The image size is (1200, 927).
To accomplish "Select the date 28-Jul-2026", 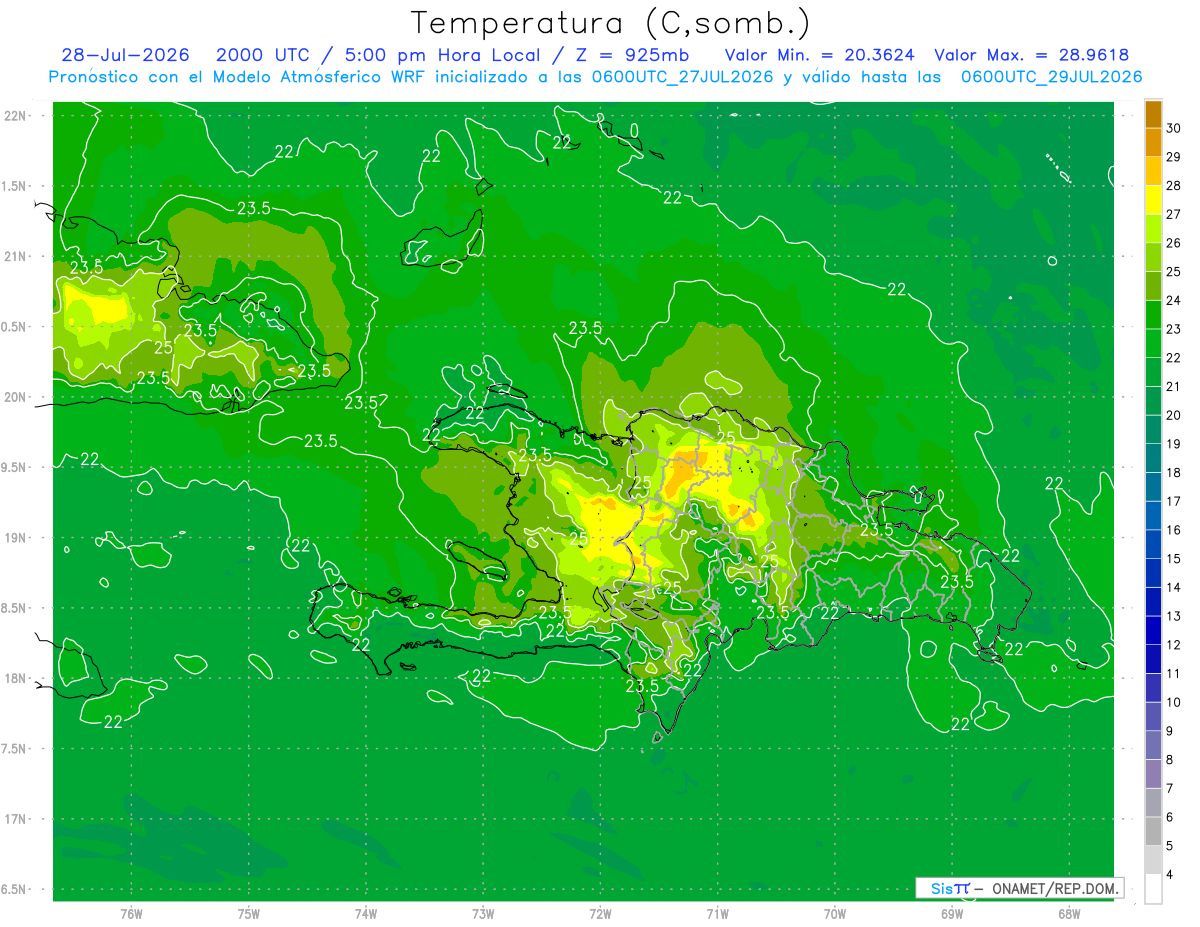I will pos(125,55).
